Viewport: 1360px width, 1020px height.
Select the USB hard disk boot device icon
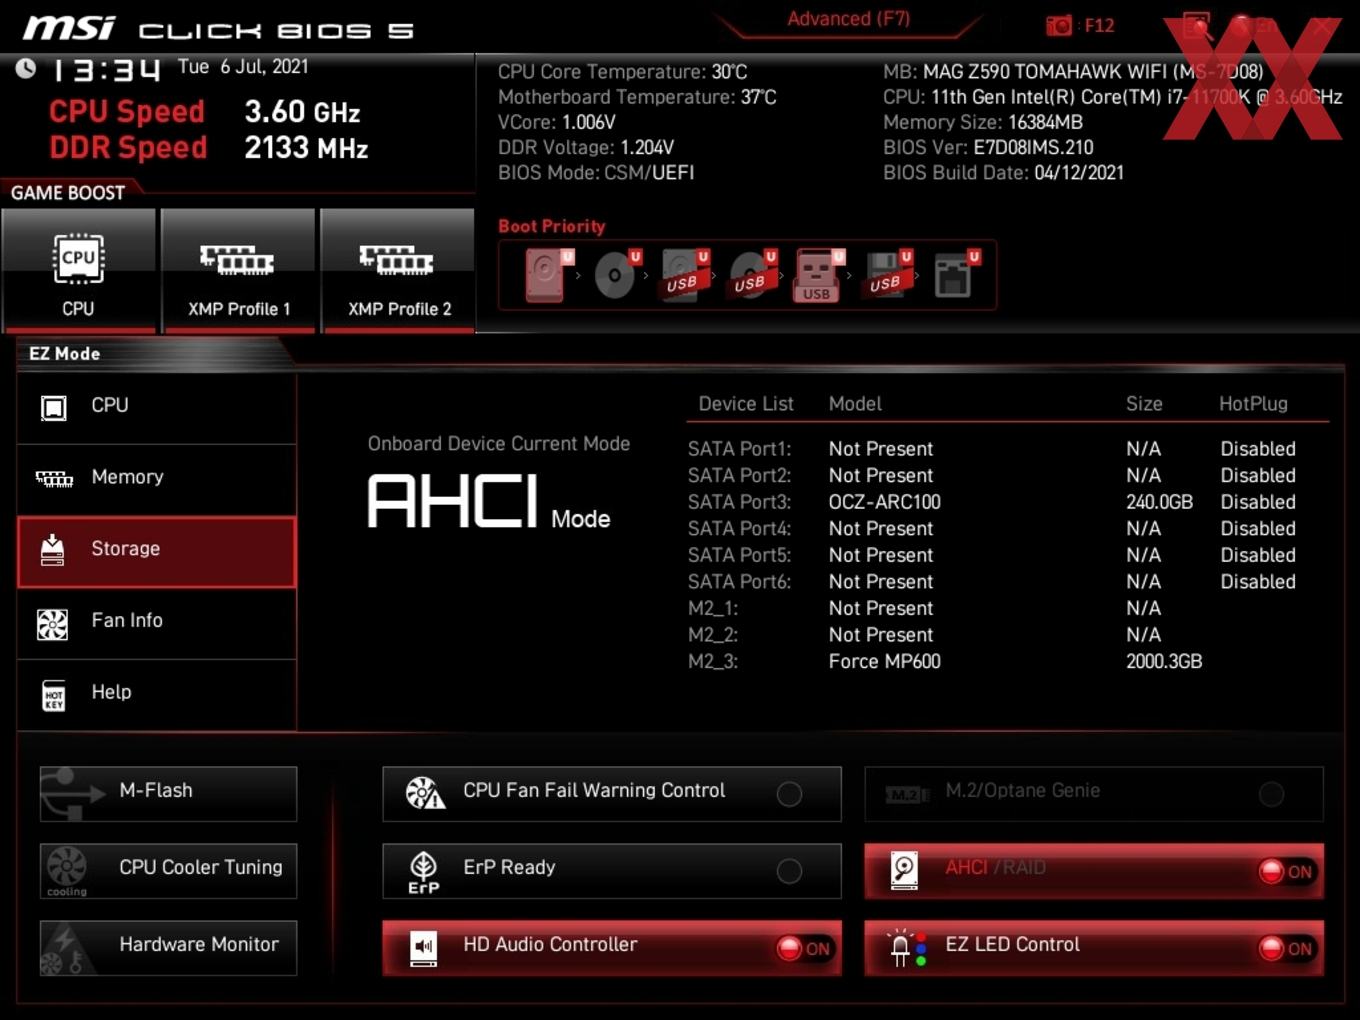[684, 274]
